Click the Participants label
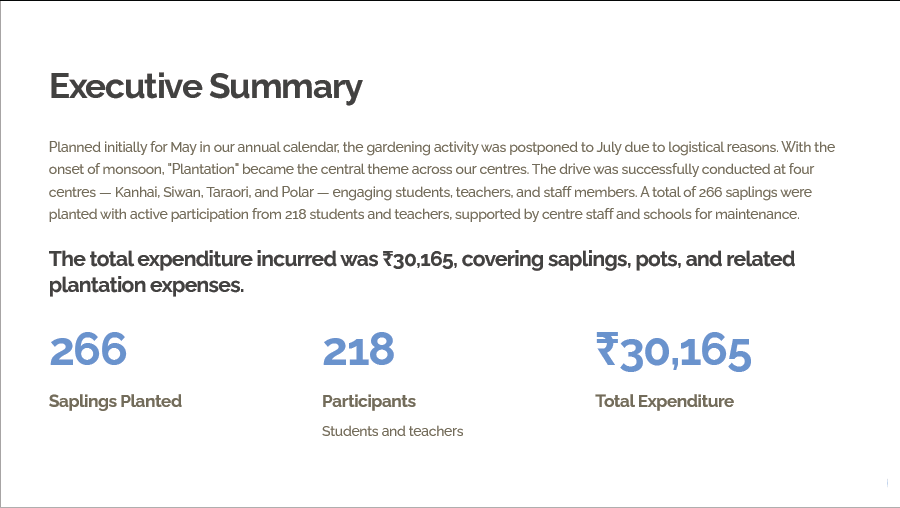Viewport: 900px width, 508px height. [x=368, y=401]
